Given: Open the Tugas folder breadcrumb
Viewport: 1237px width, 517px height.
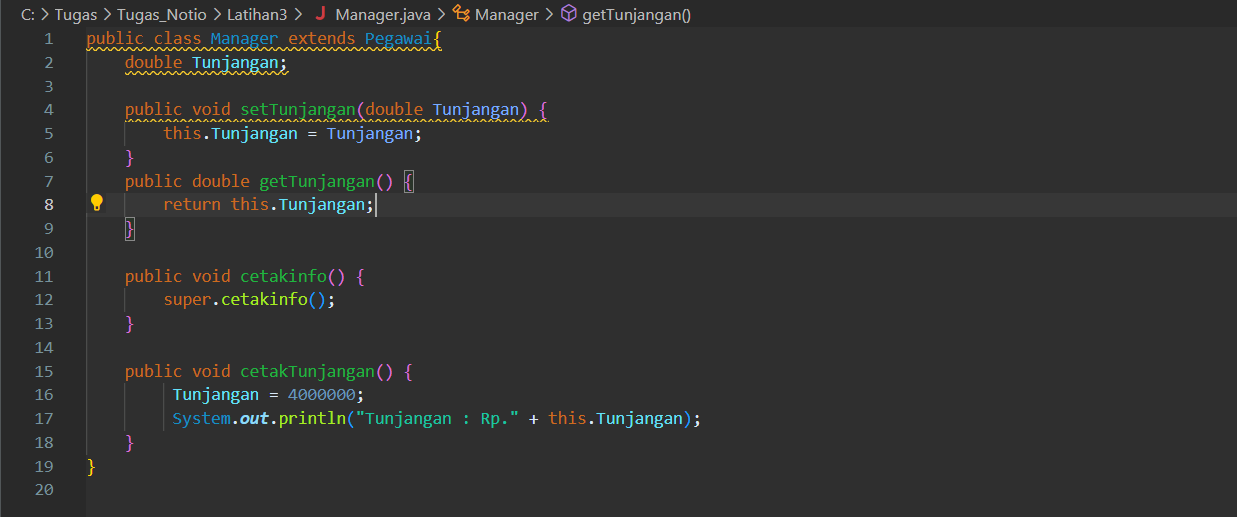Looking at the screenshot, I should coord(76,14).
